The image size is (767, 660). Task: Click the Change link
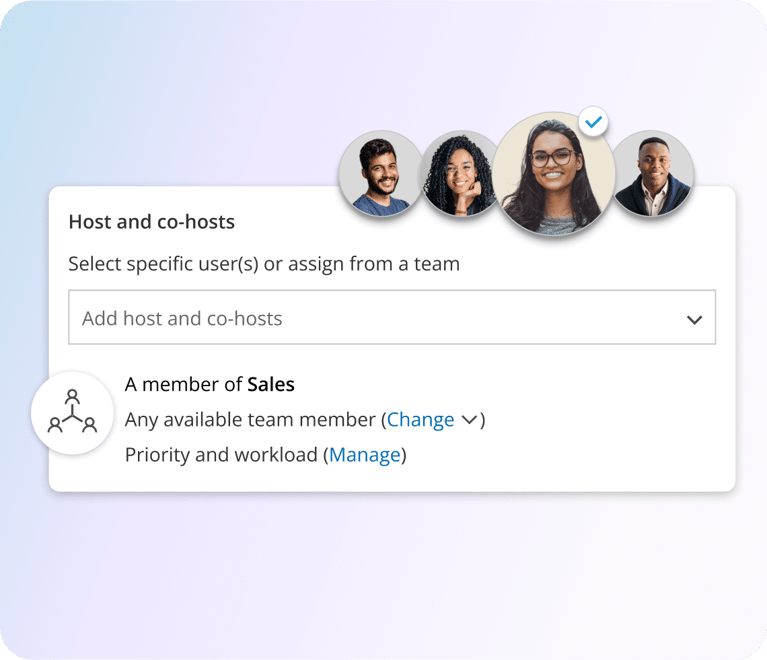(421, 420)
